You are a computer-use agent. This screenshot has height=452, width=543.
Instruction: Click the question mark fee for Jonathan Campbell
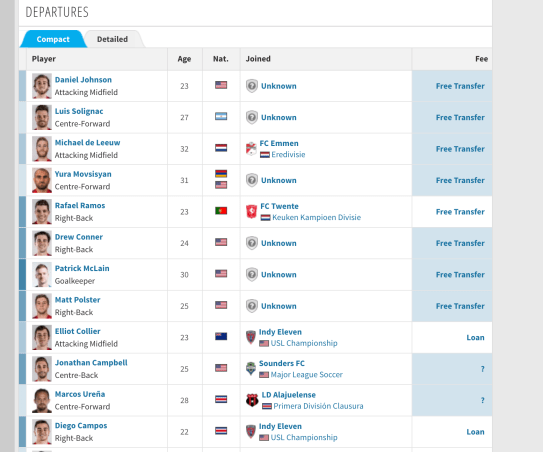coord(482,369)
